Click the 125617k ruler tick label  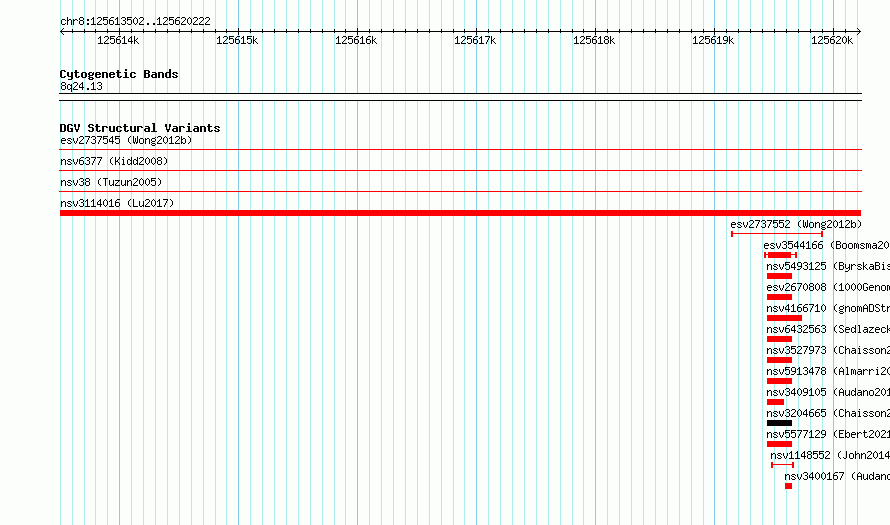click(475, 40)
